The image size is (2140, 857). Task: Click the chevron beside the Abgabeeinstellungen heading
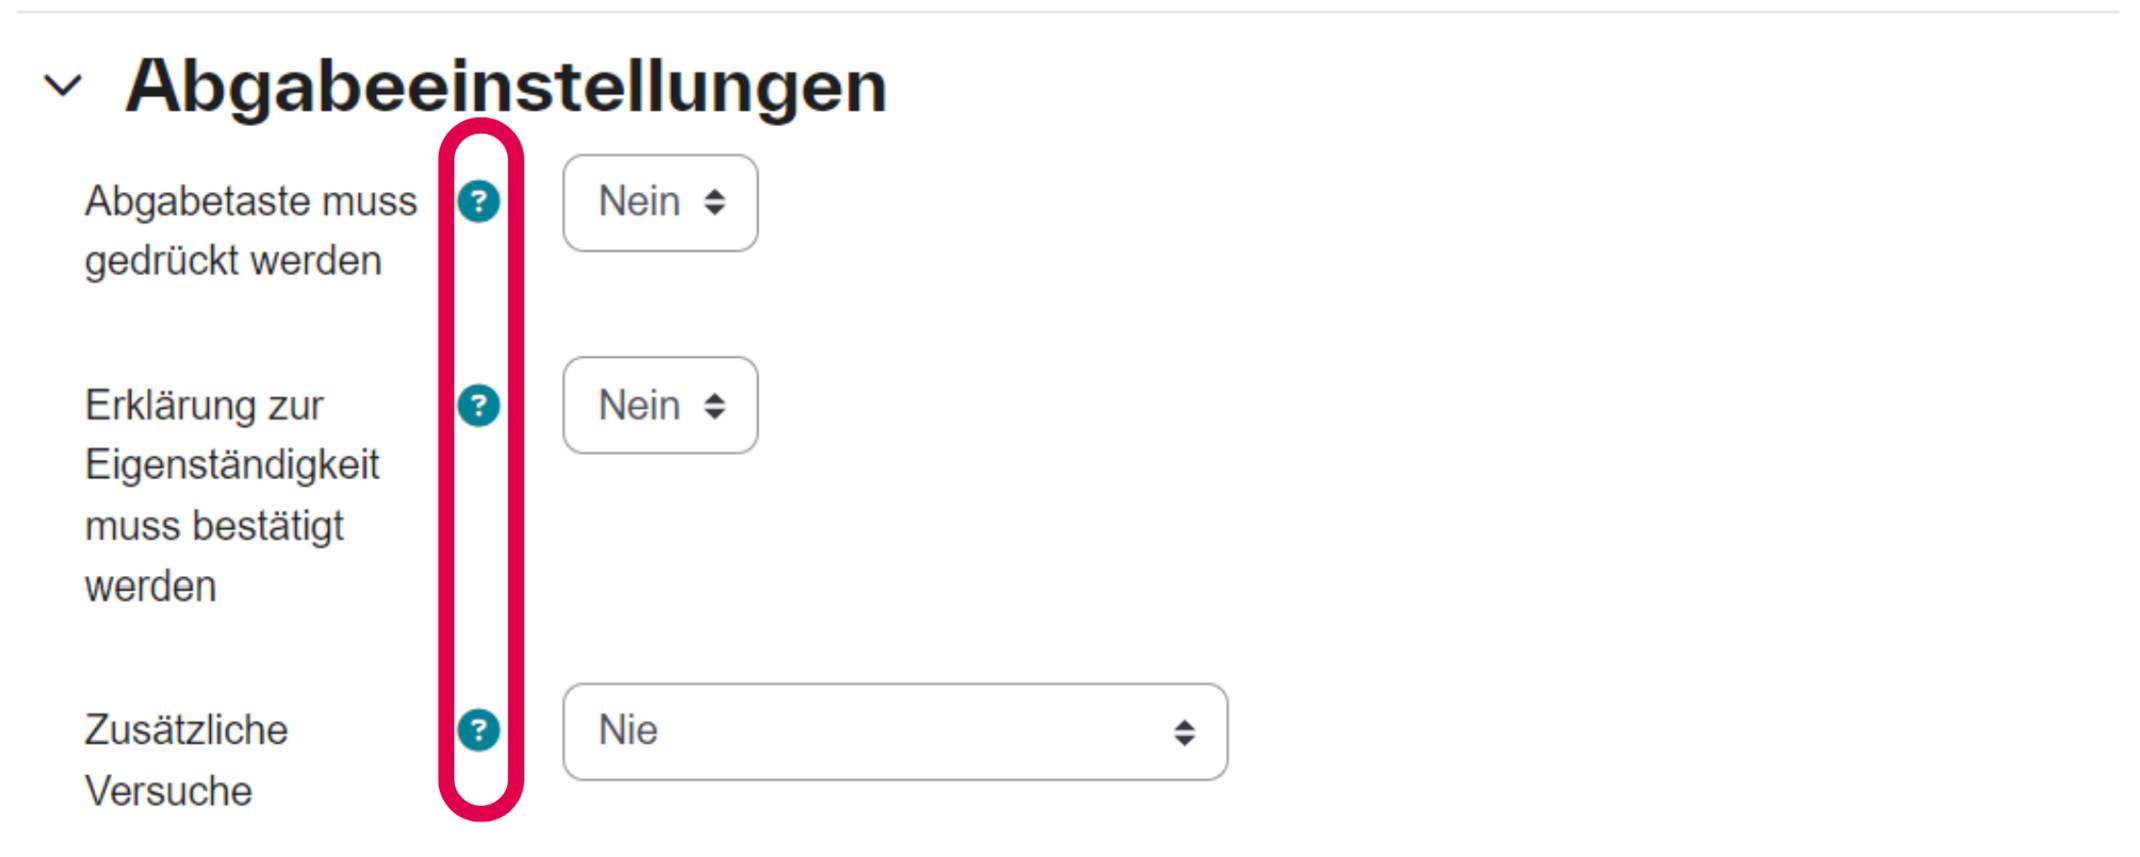(x=63, y=86)
